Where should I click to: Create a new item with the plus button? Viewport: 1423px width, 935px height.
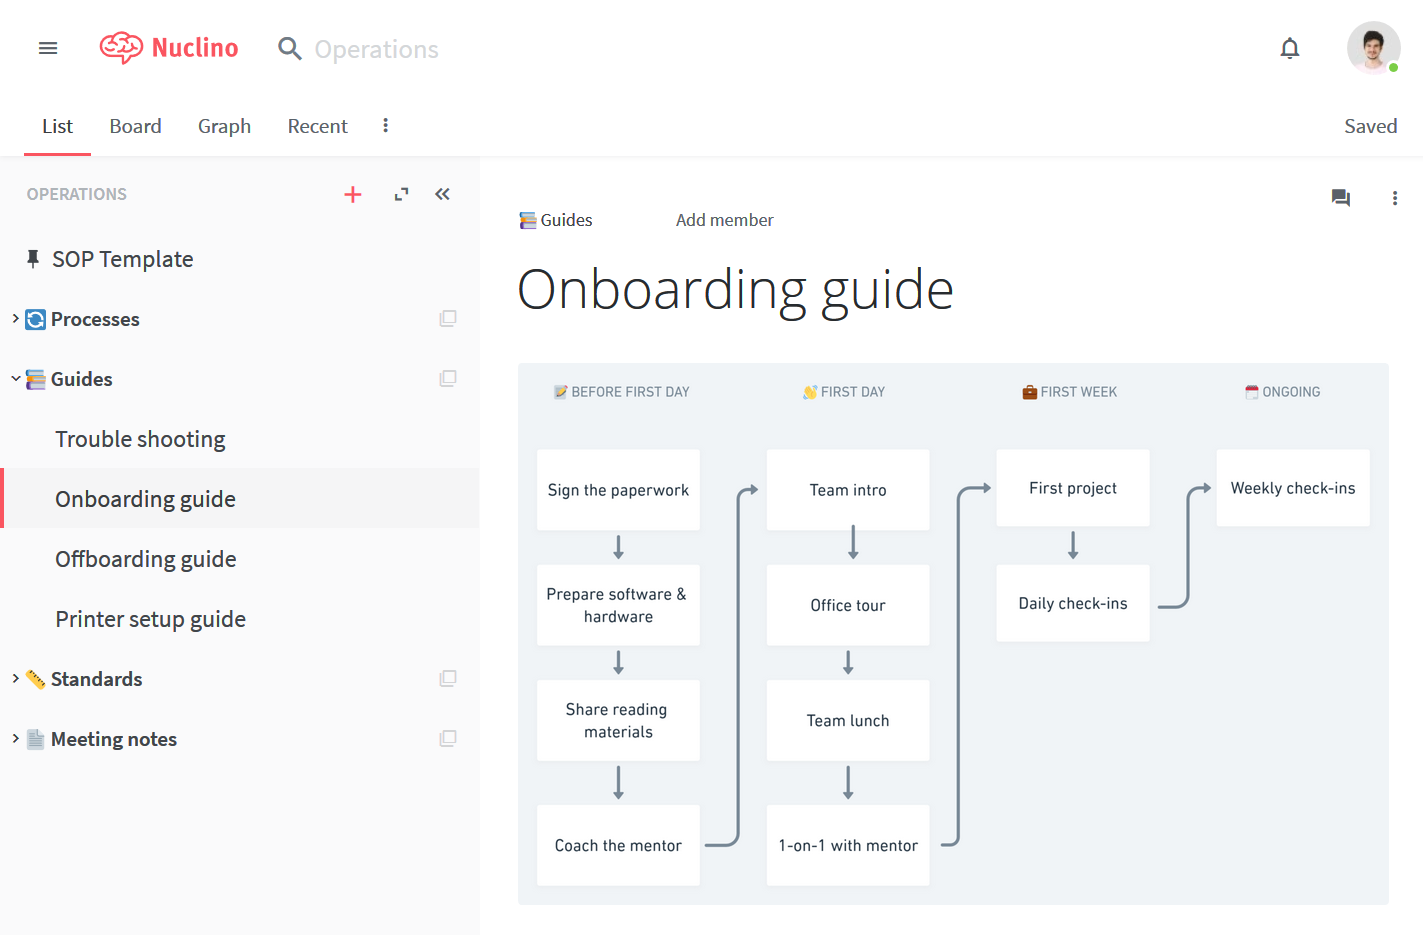[x=352, y=194]
